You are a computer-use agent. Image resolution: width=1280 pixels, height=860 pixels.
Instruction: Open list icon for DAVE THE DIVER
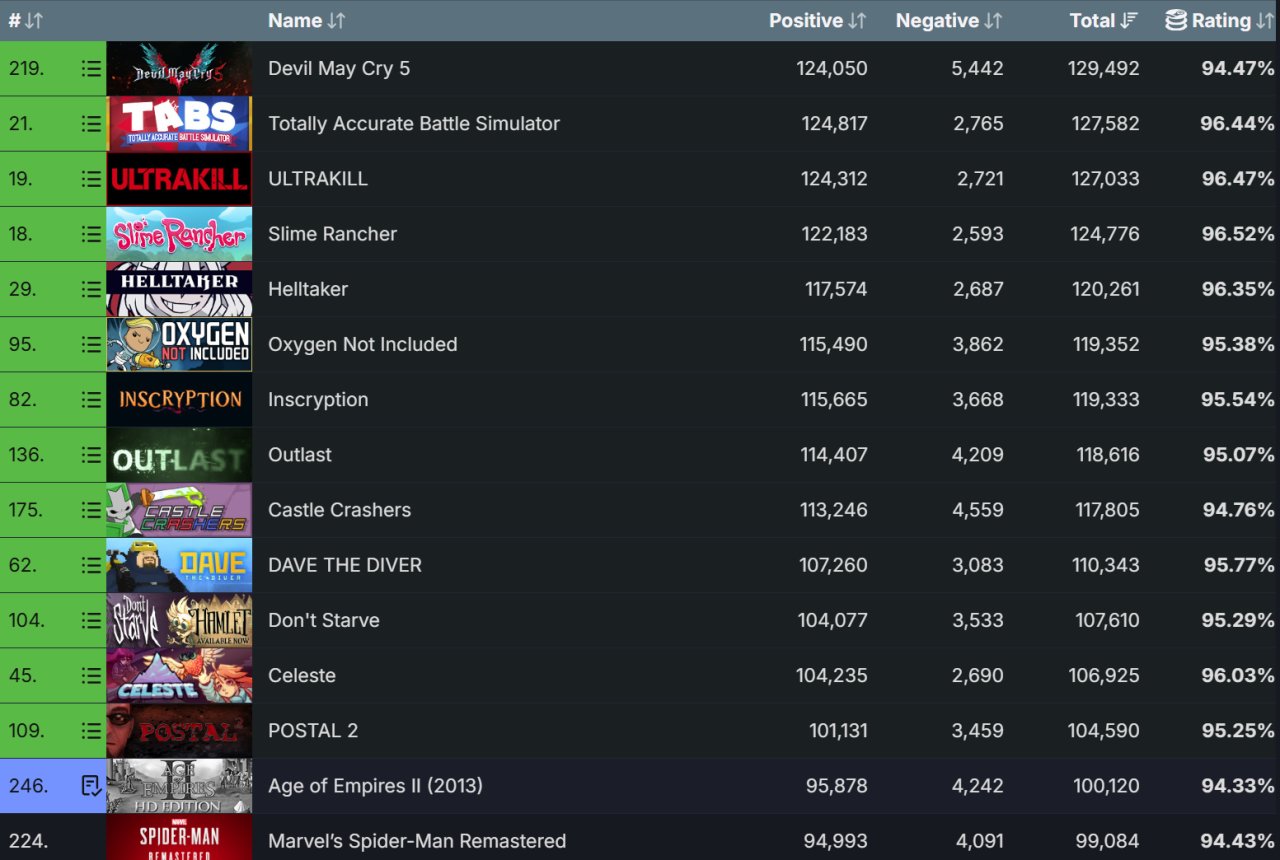point(91,565)
